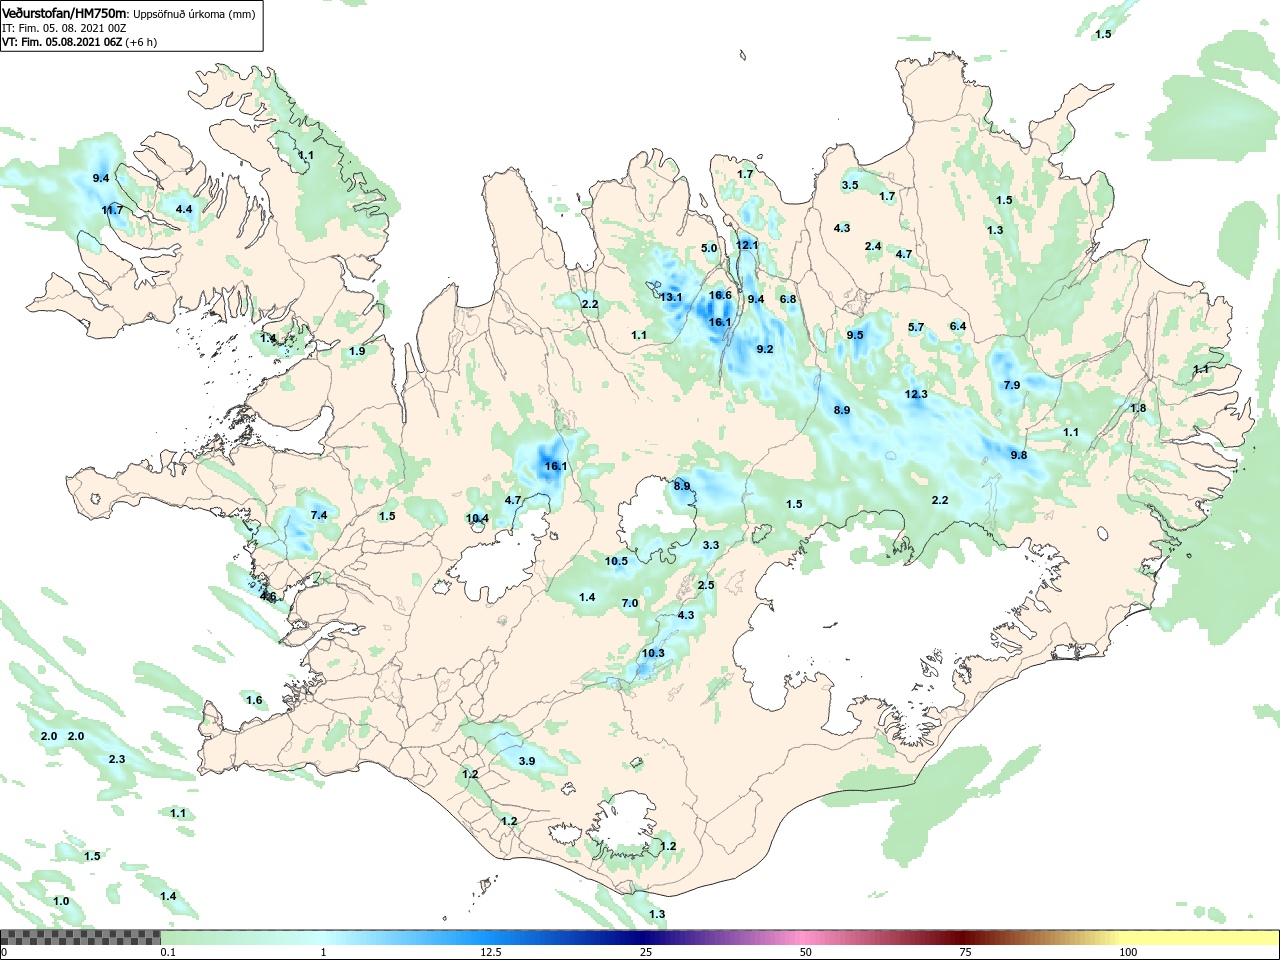
Task: Click the 0.1 tick on the color scale
Action: (168, 952)
